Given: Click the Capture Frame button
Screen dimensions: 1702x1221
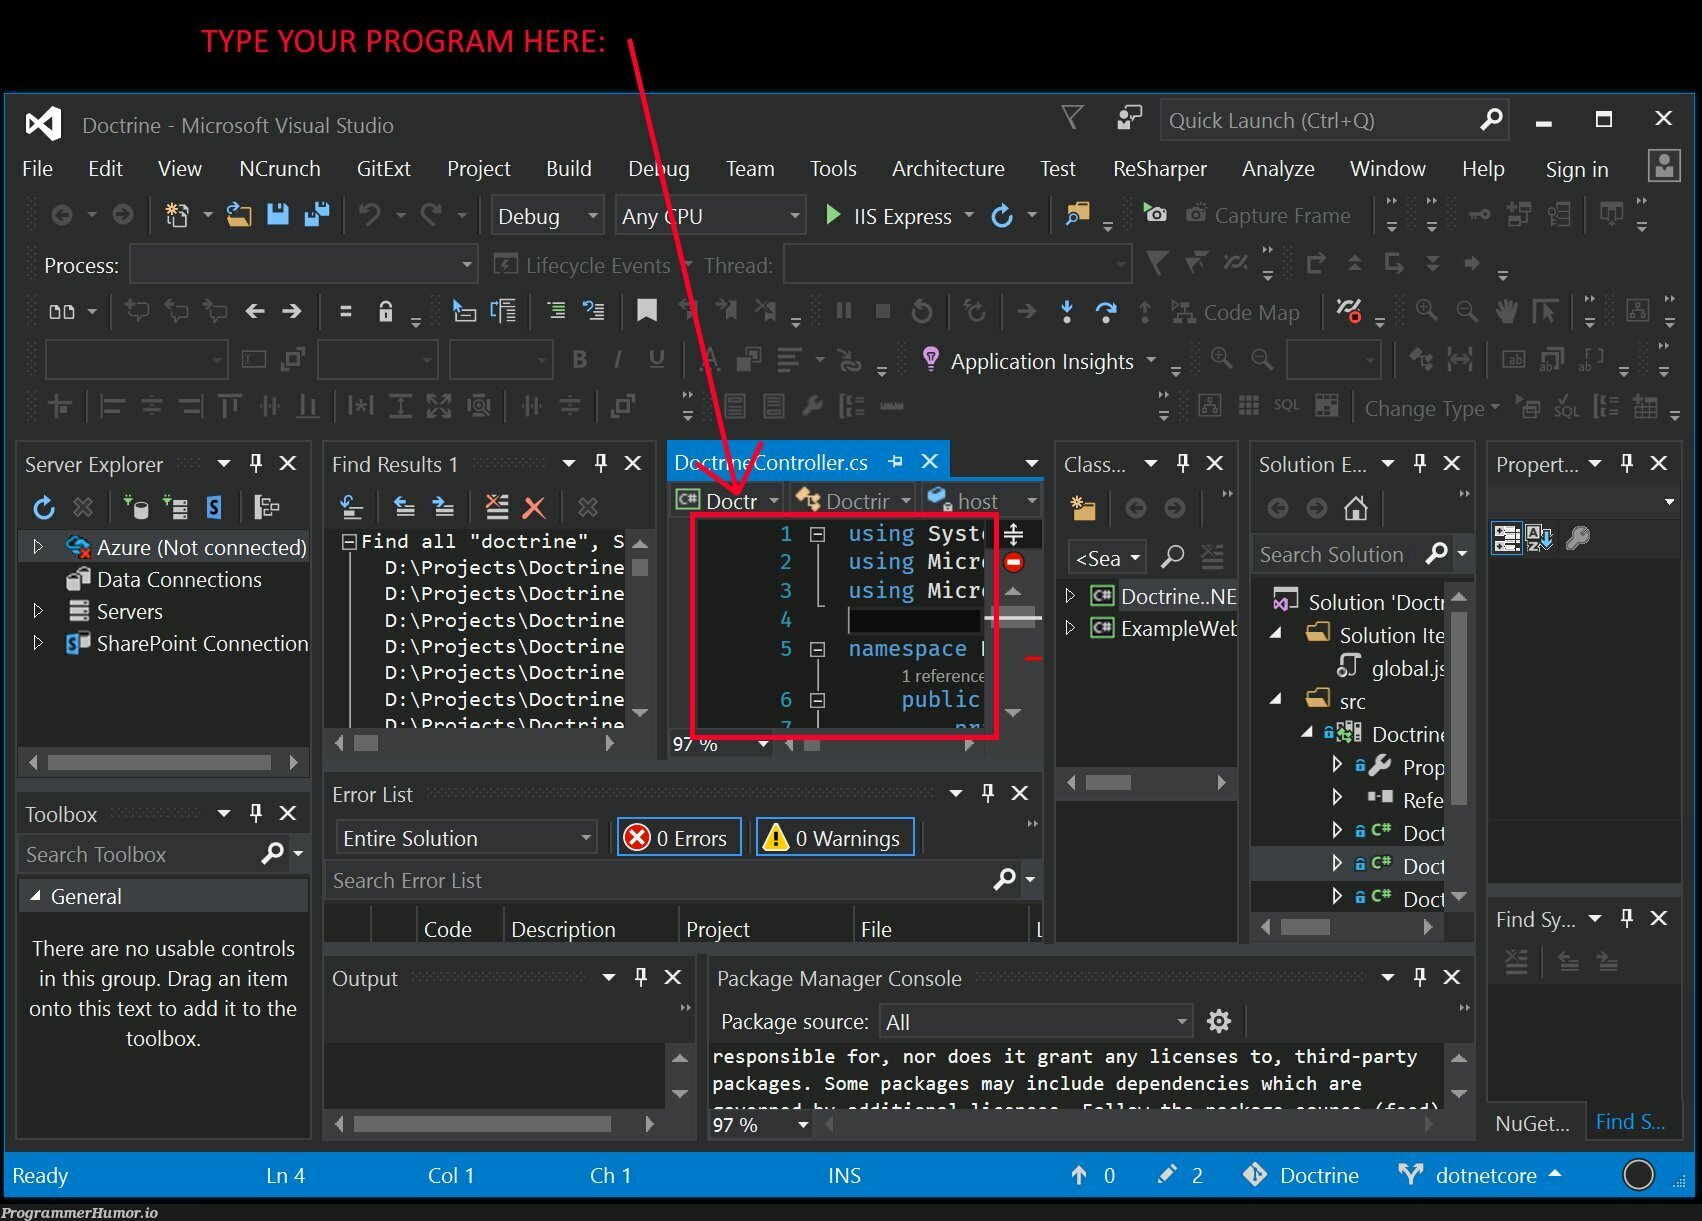Looking at the screenshot, I should [1268, 215].
